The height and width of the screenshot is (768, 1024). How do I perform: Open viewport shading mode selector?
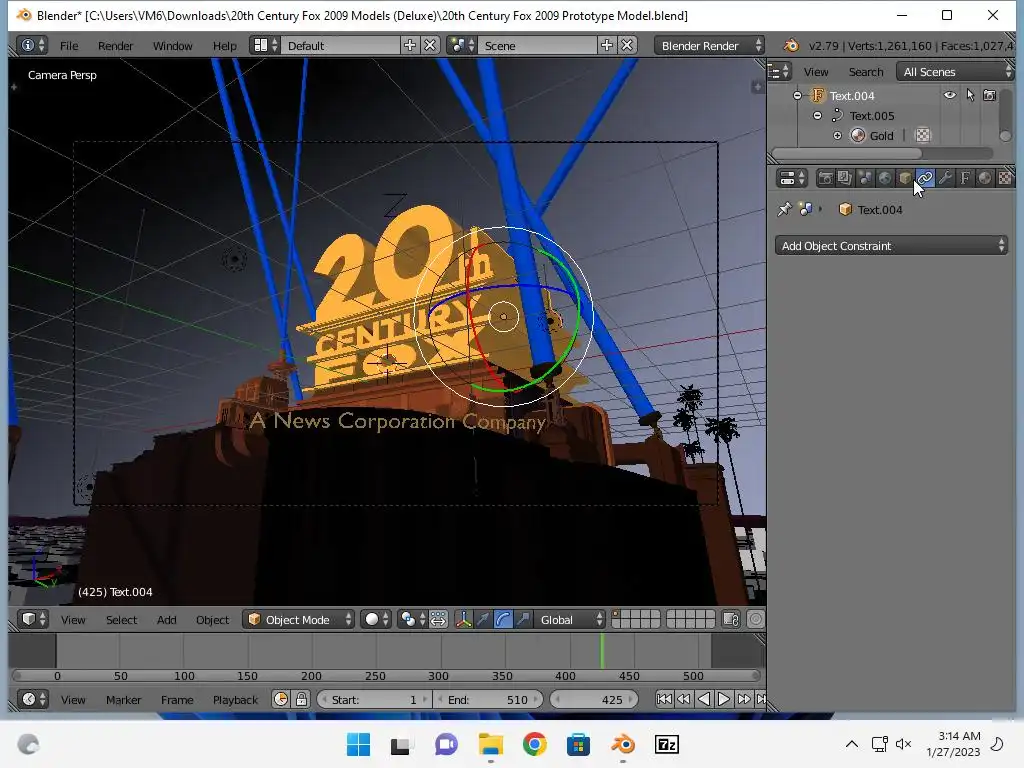pyautogui.click(x=377, y=619)
